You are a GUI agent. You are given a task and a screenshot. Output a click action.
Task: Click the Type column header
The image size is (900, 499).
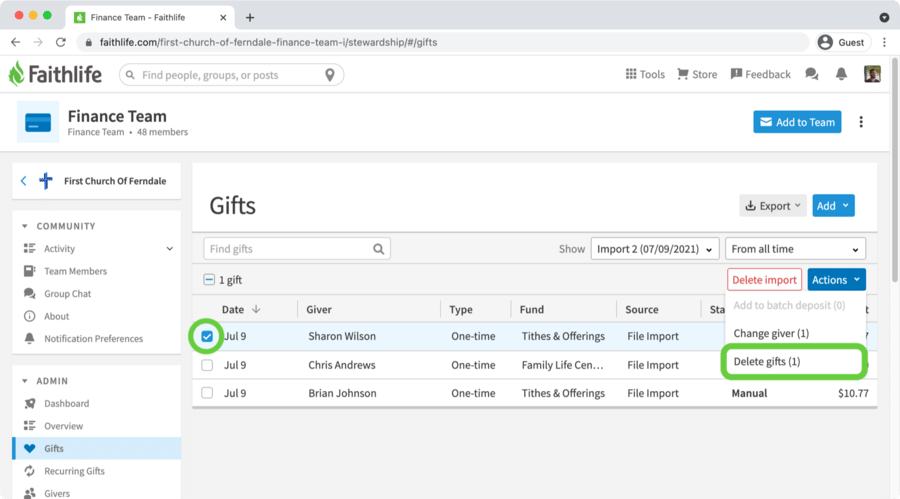coord(461,310)
